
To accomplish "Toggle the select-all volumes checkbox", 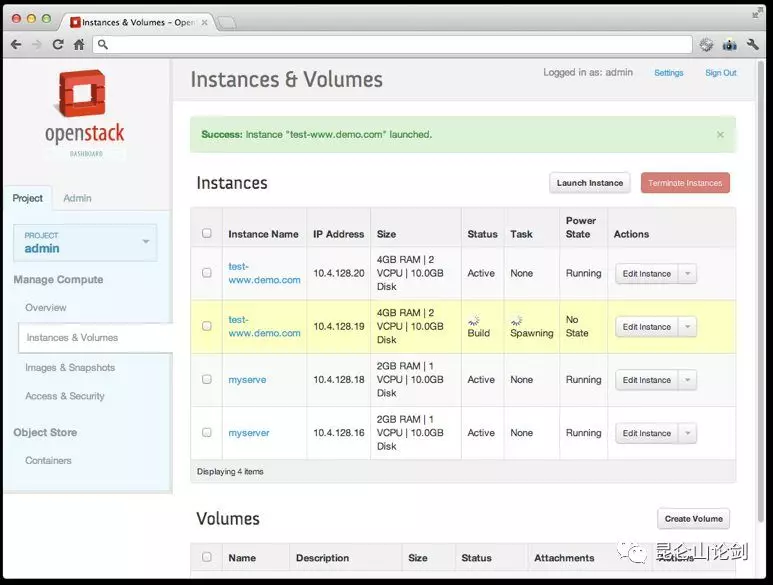I will point(207,557).
